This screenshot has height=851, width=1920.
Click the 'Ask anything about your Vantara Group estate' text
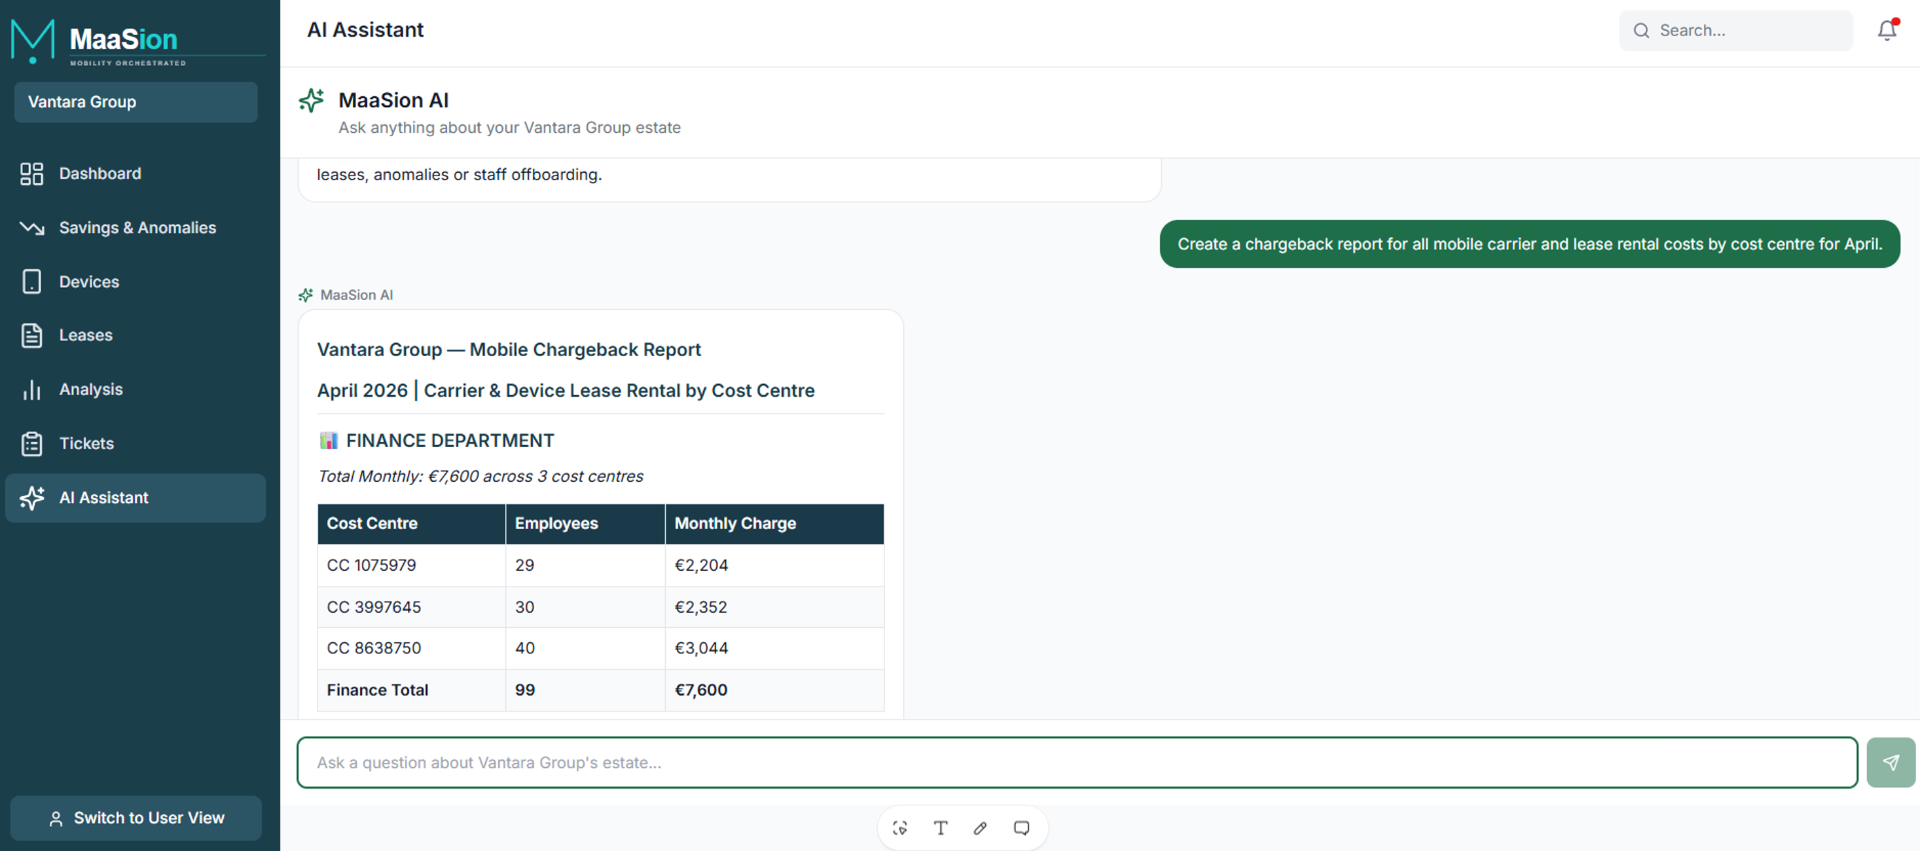point(509,128)
